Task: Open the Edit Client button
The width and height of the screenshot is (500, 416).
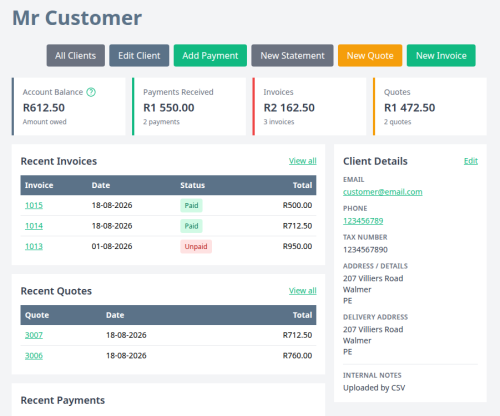Action: pos(139,56)
